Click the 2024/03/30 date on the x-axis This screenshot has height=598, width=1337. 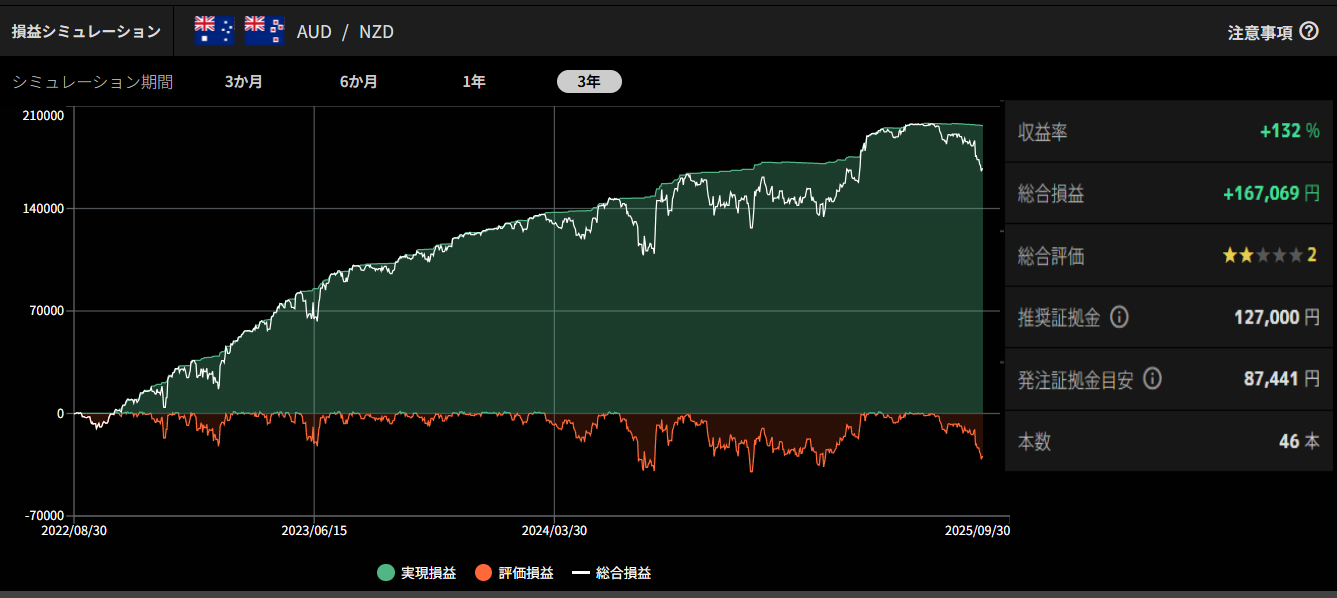click(x=554, y=531)
